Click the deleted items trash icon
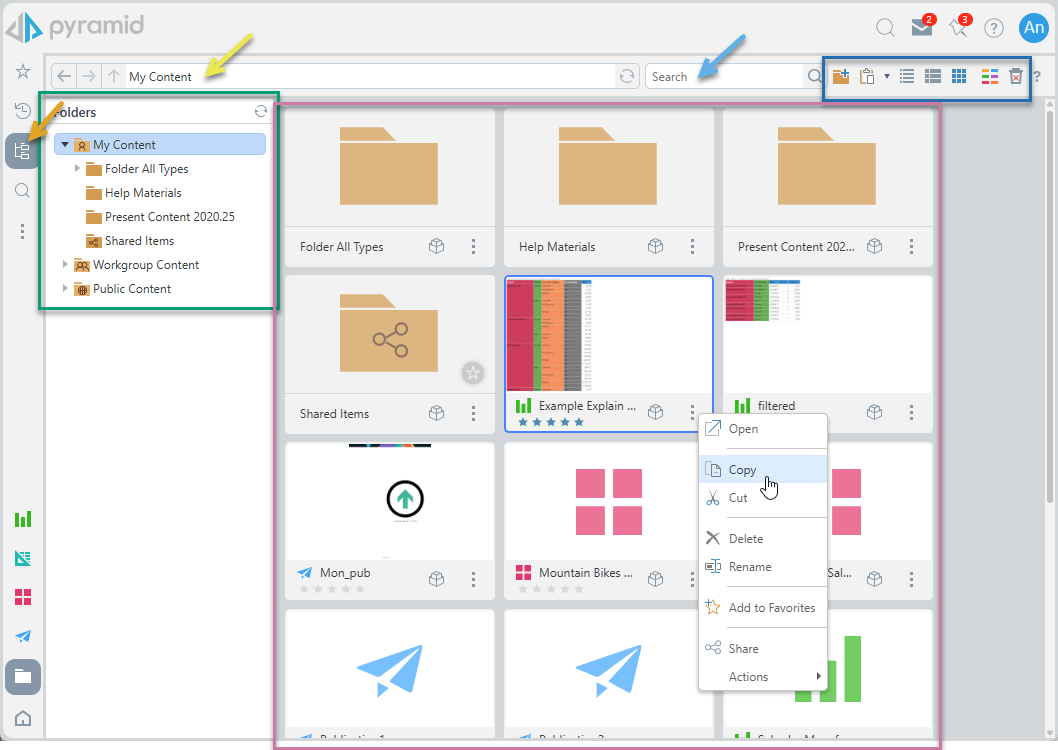Viewport: 1058px width, 750px height. [1016, 76]
